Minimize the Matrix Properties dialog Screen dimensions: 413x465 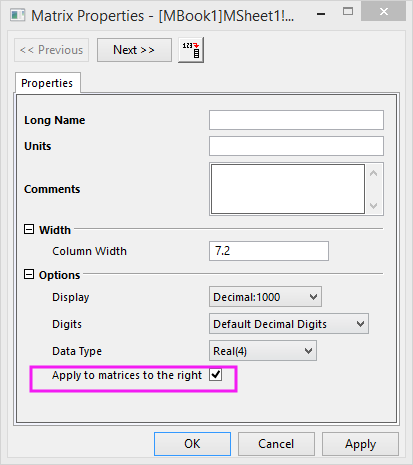tap(321, 14)
